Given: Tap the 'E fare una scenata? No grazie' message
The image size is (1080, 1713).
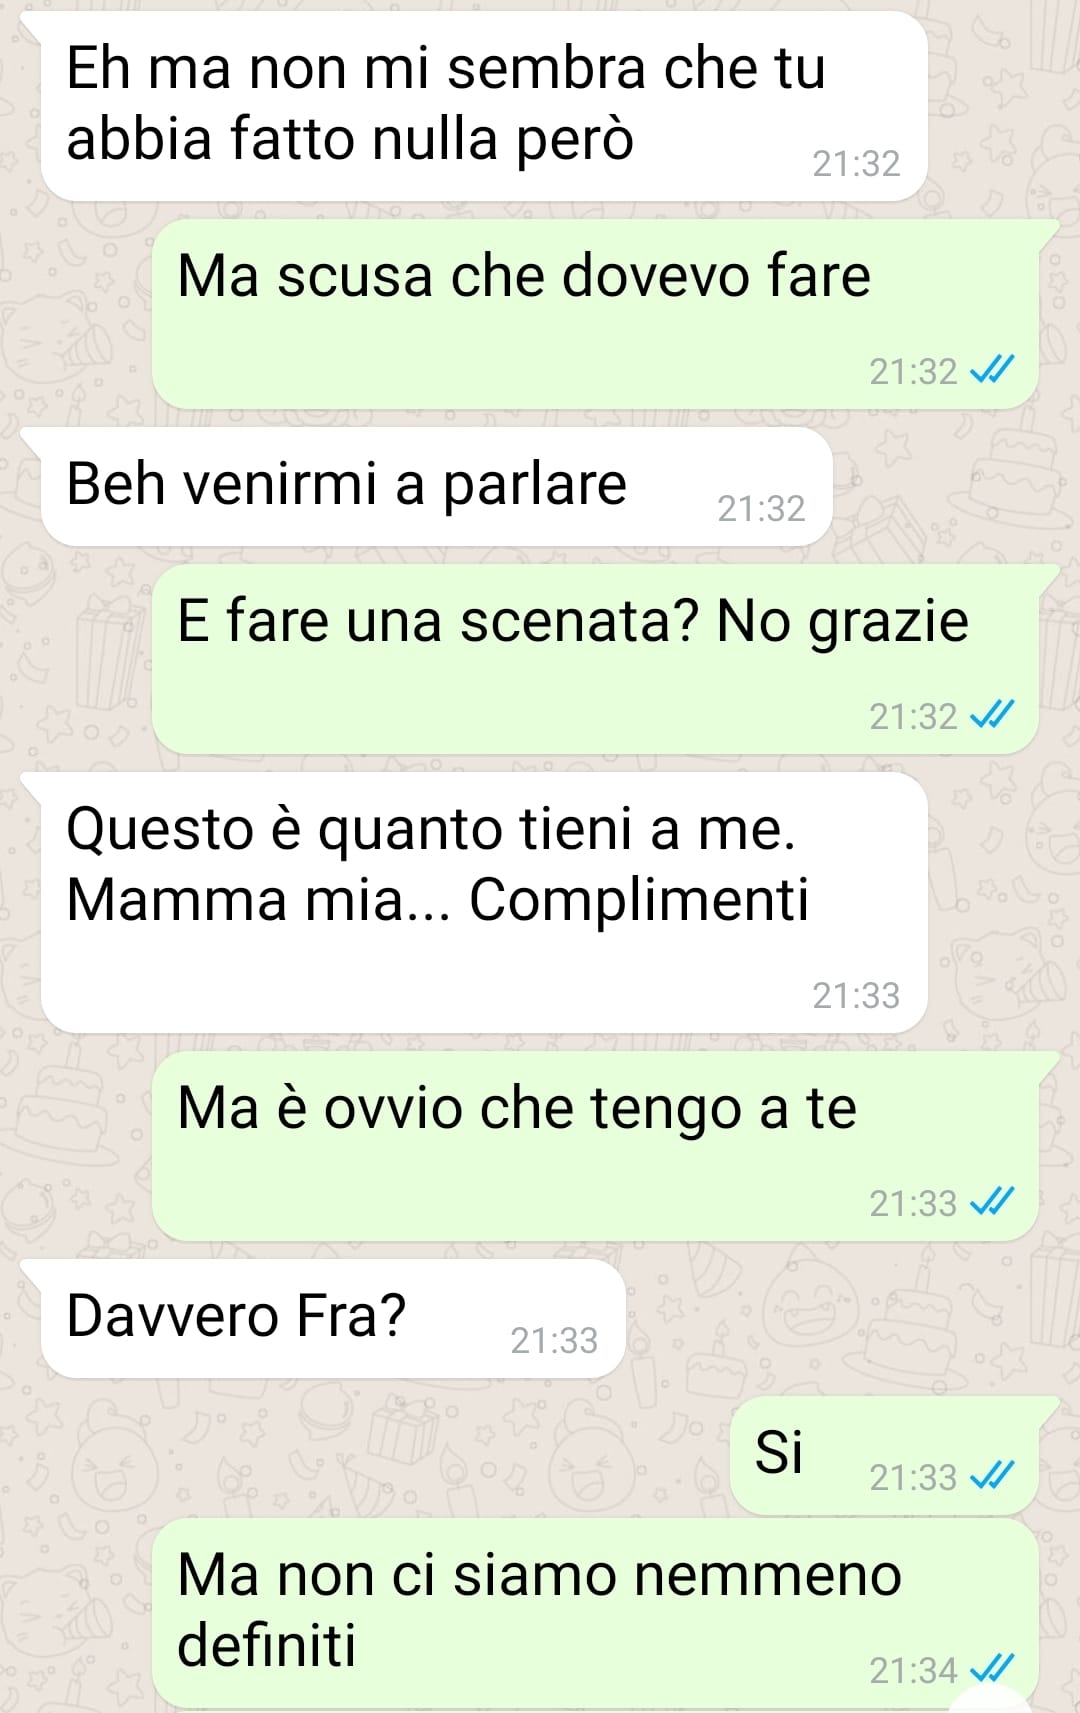Looking at the screenshot, I should pyautogui.click(x=595, y=659).
